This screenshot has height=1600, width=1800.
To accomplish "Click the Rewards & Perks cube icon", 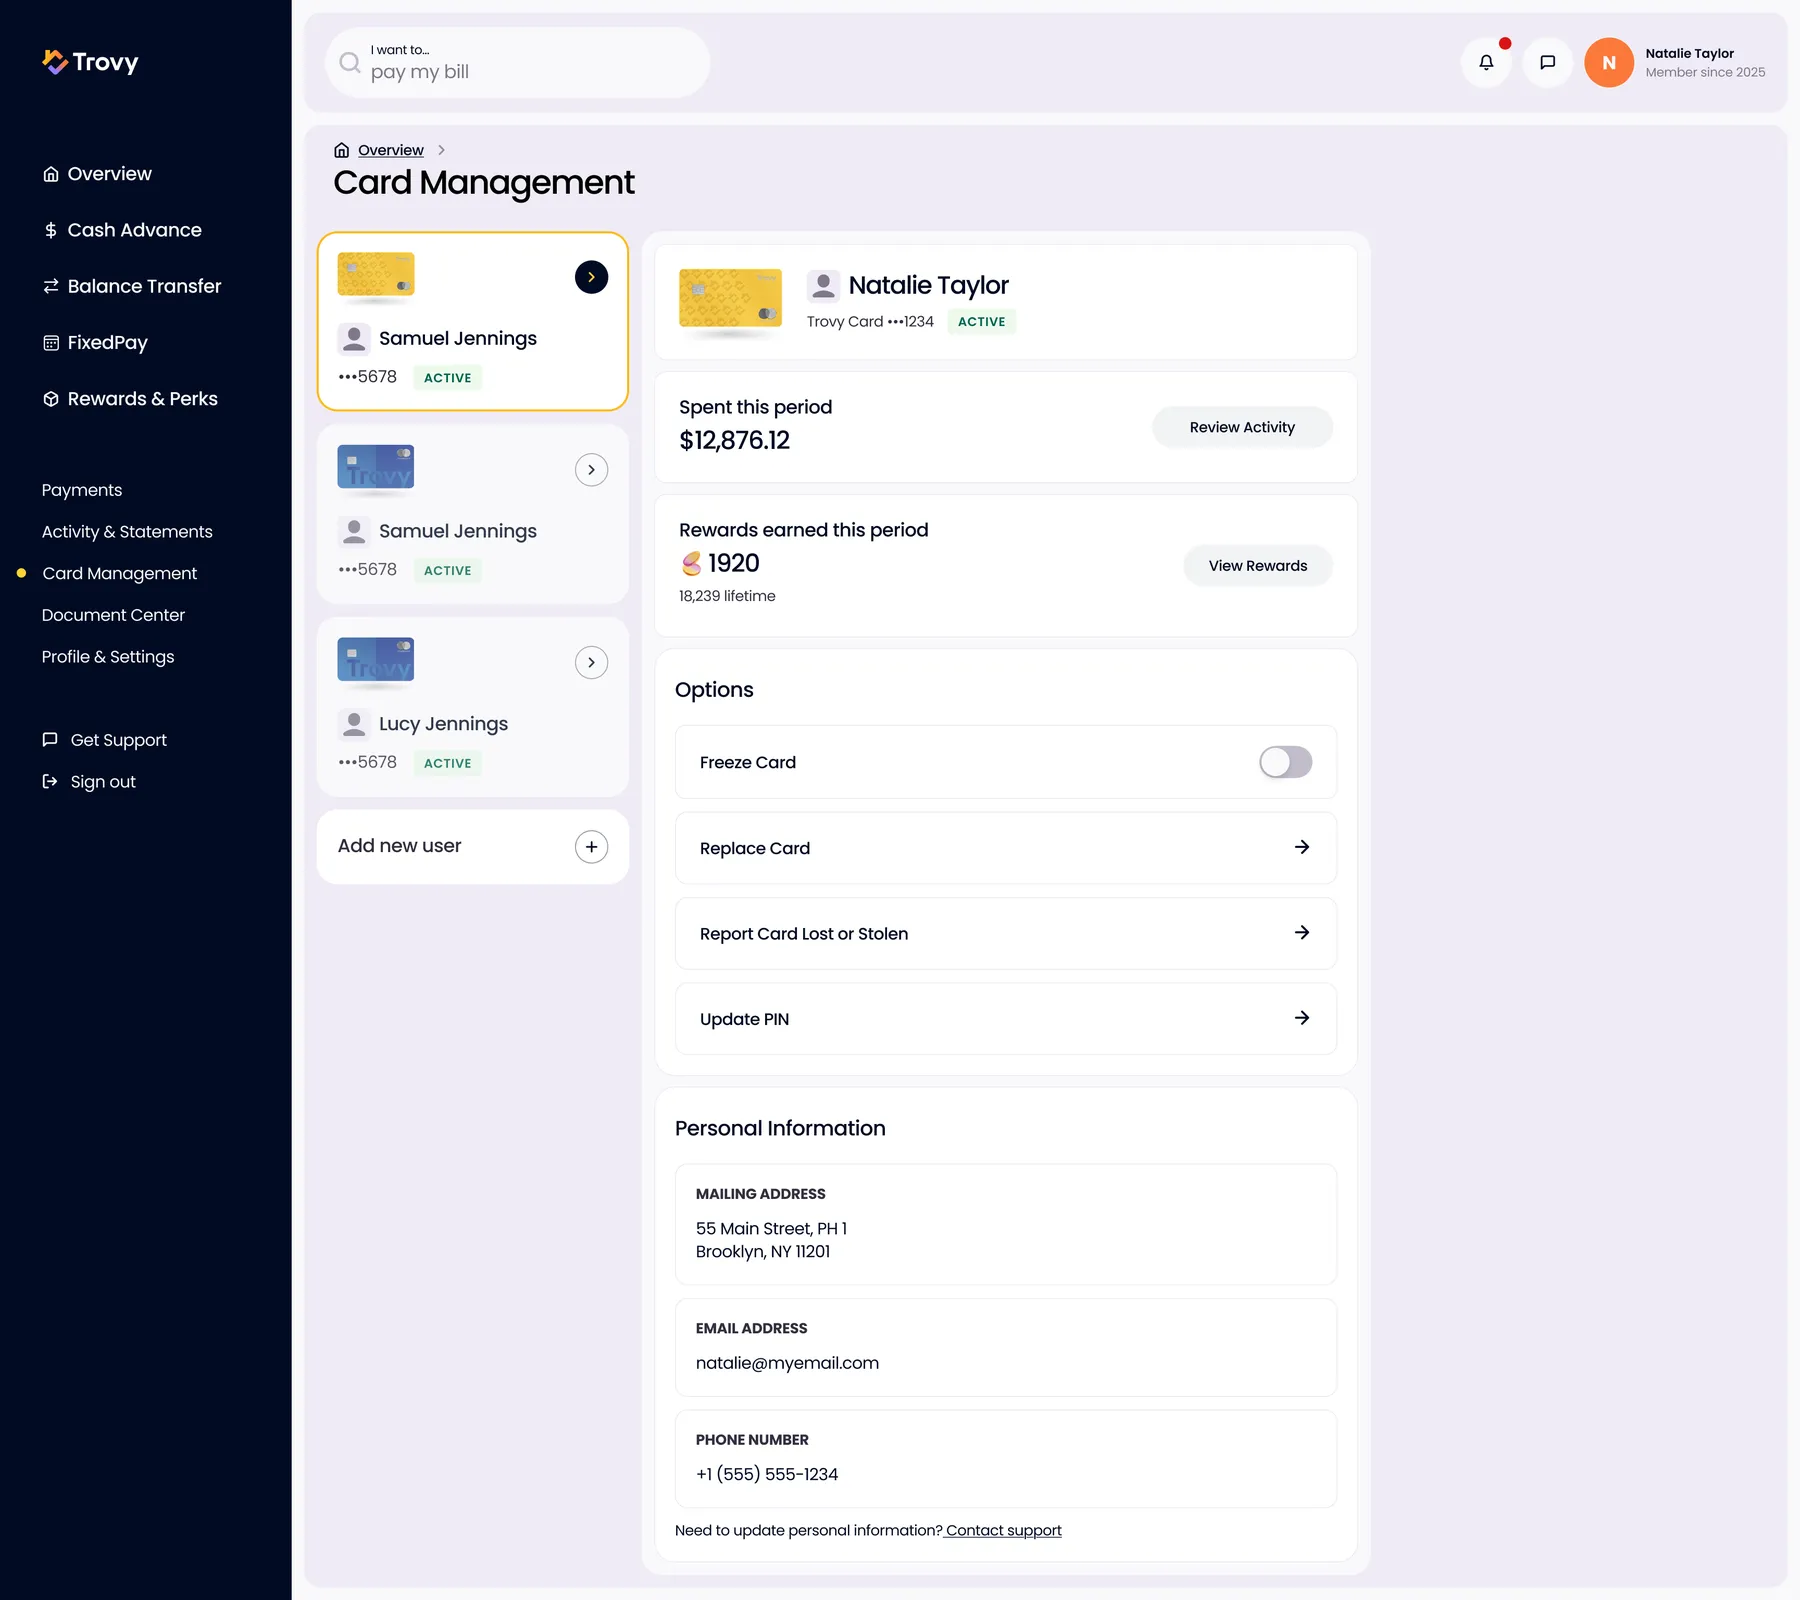I will tap(51, 399).
